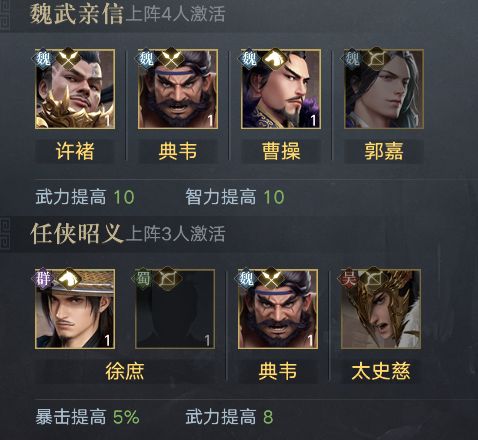This screenshot has height=440, width=478.
Task: Click 蜀 faction badge on locked hero
Action: pyautogui.click(x=143, y=278)
